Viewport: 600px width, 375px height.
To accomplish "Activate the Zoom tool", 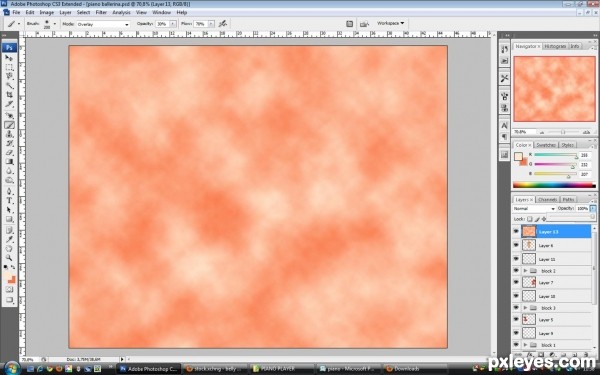I will point(9,258).
